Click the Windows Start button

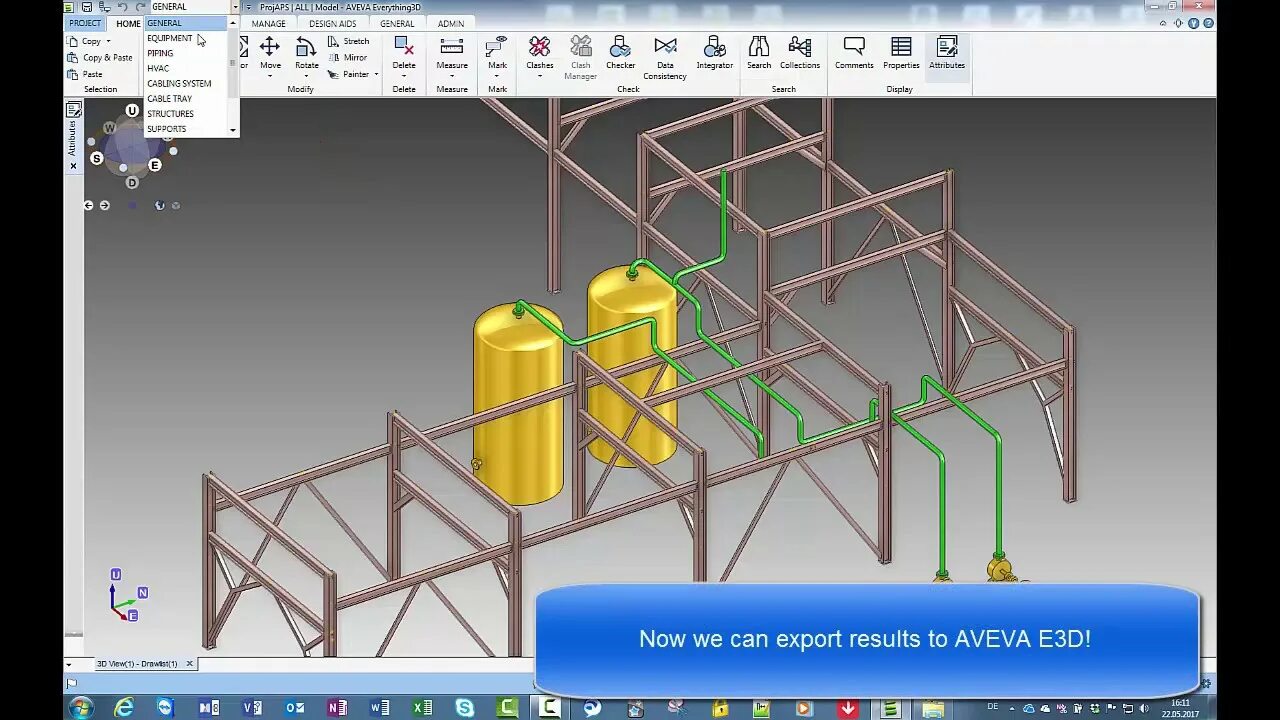click(81, 708)
